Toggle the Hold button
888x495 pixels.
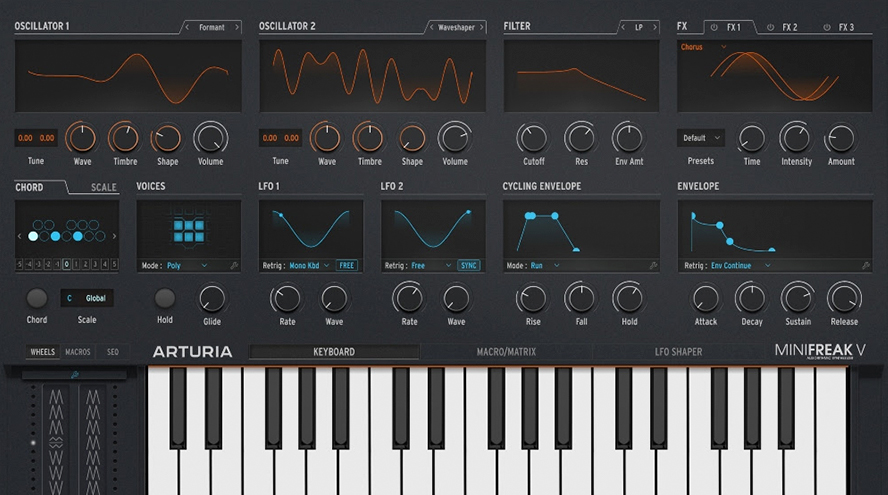(x=165, y=298)
